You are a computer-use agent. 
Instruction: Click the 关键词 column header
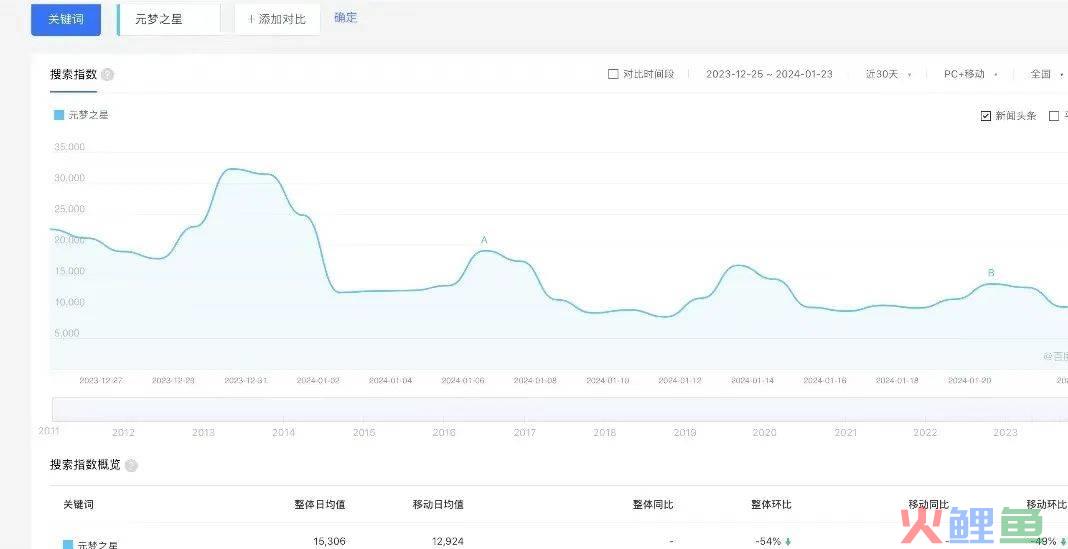pos(78,505)
